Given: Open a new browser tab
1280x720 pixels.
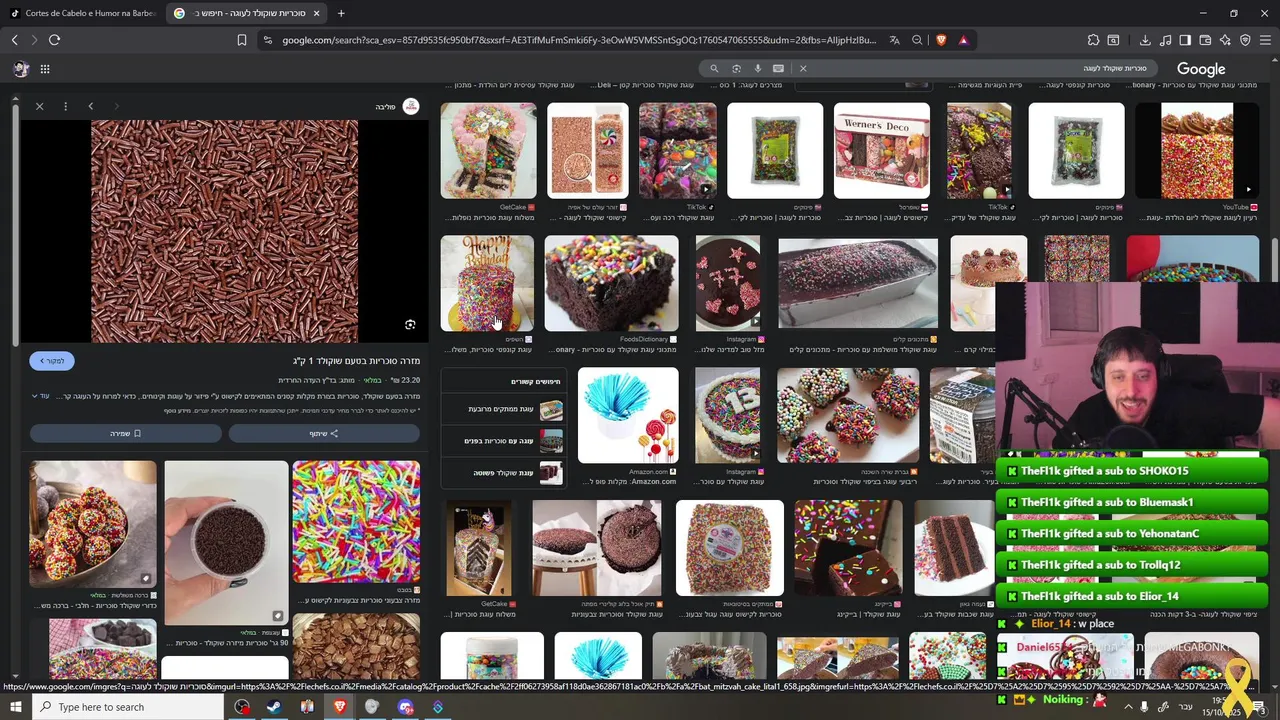Looking at the screenshot, I should click(341, 13).
